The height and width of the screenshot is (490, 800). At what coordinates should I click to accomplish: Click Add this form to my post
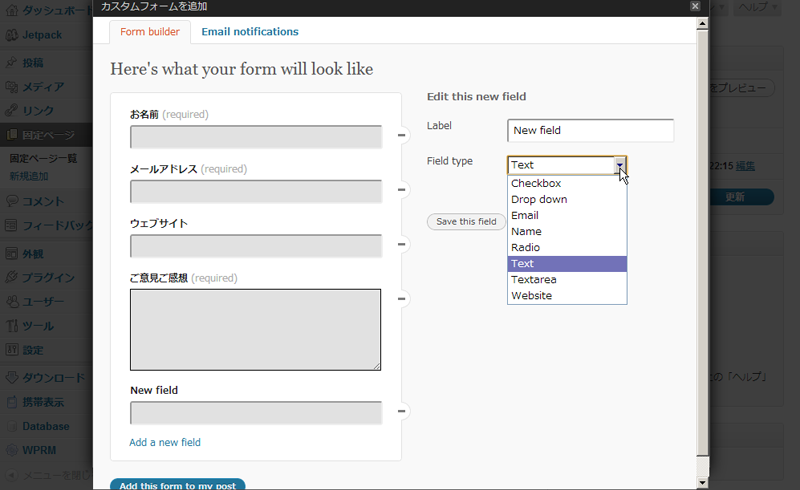[178, 484]
